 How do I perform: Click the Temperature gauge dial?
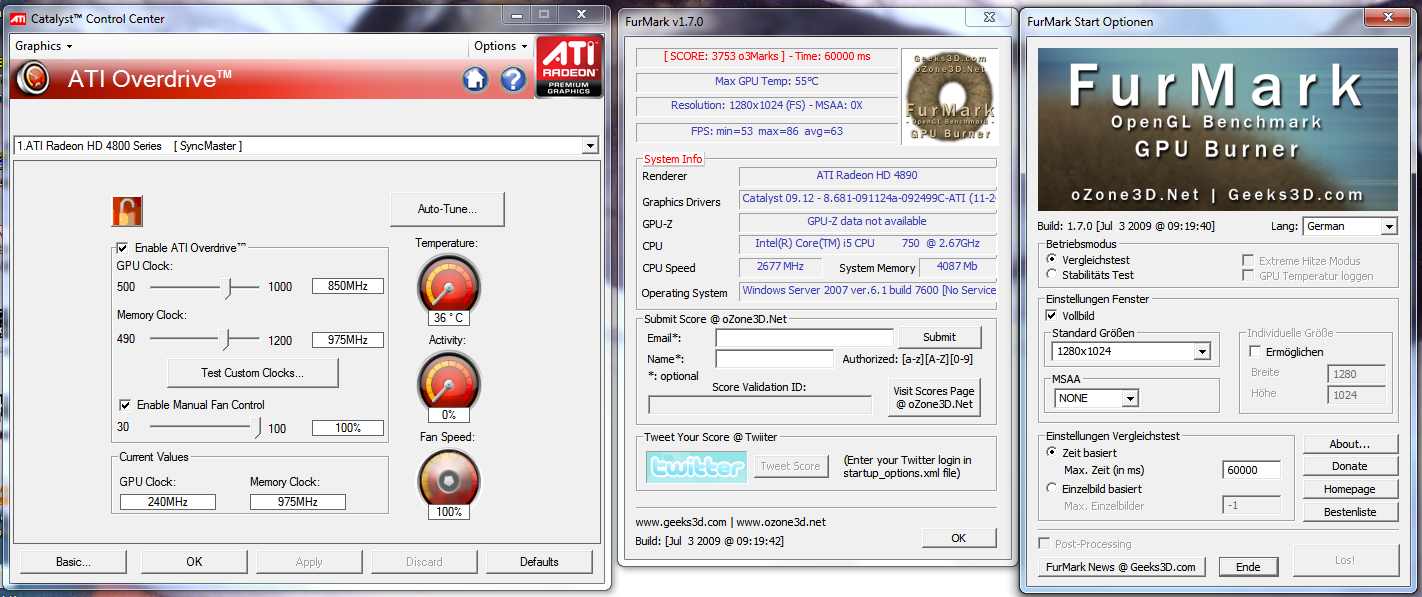[448, 284]
